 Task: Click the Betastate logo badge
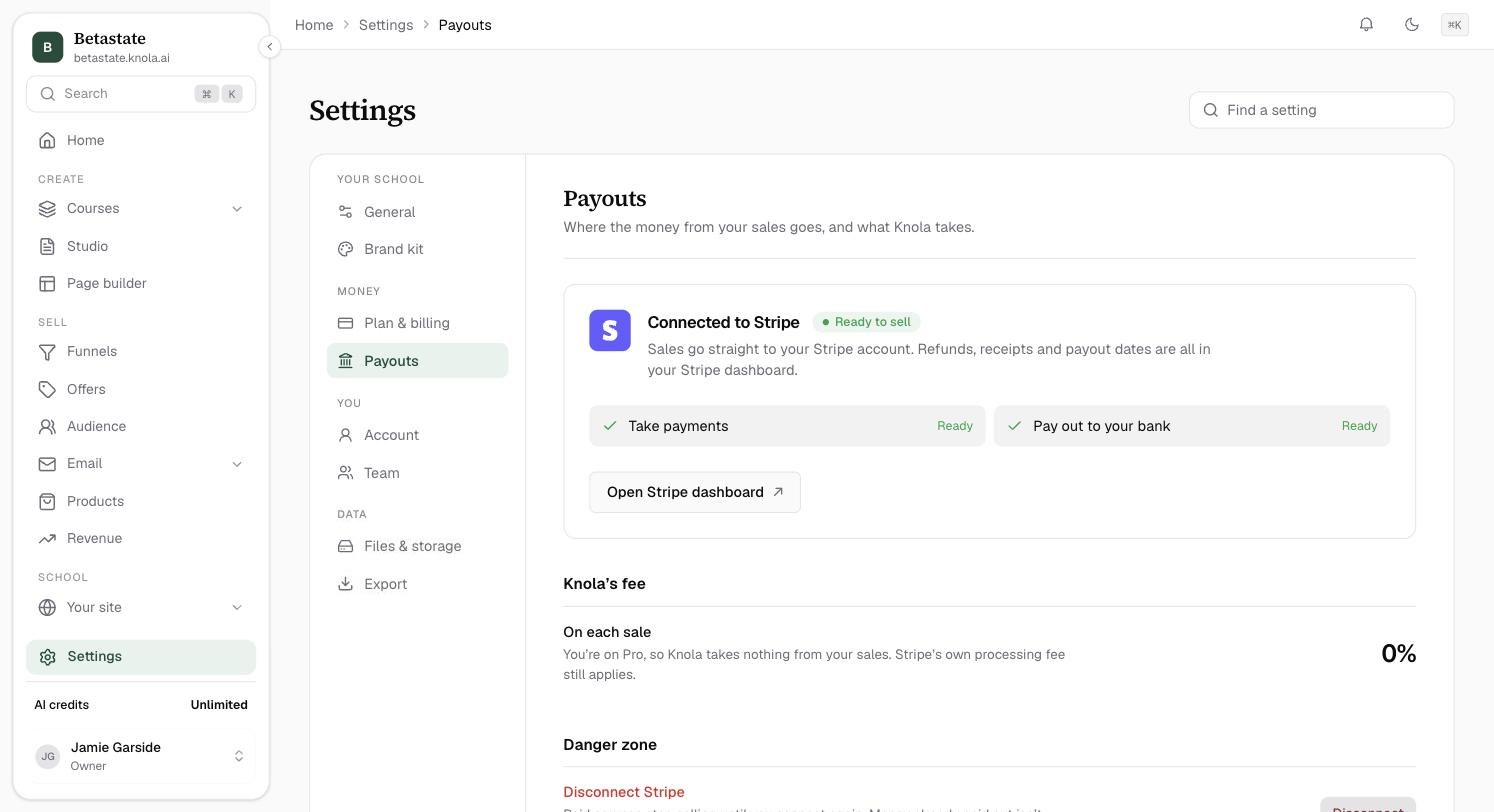pyautogui.click(x=47, y=47)
